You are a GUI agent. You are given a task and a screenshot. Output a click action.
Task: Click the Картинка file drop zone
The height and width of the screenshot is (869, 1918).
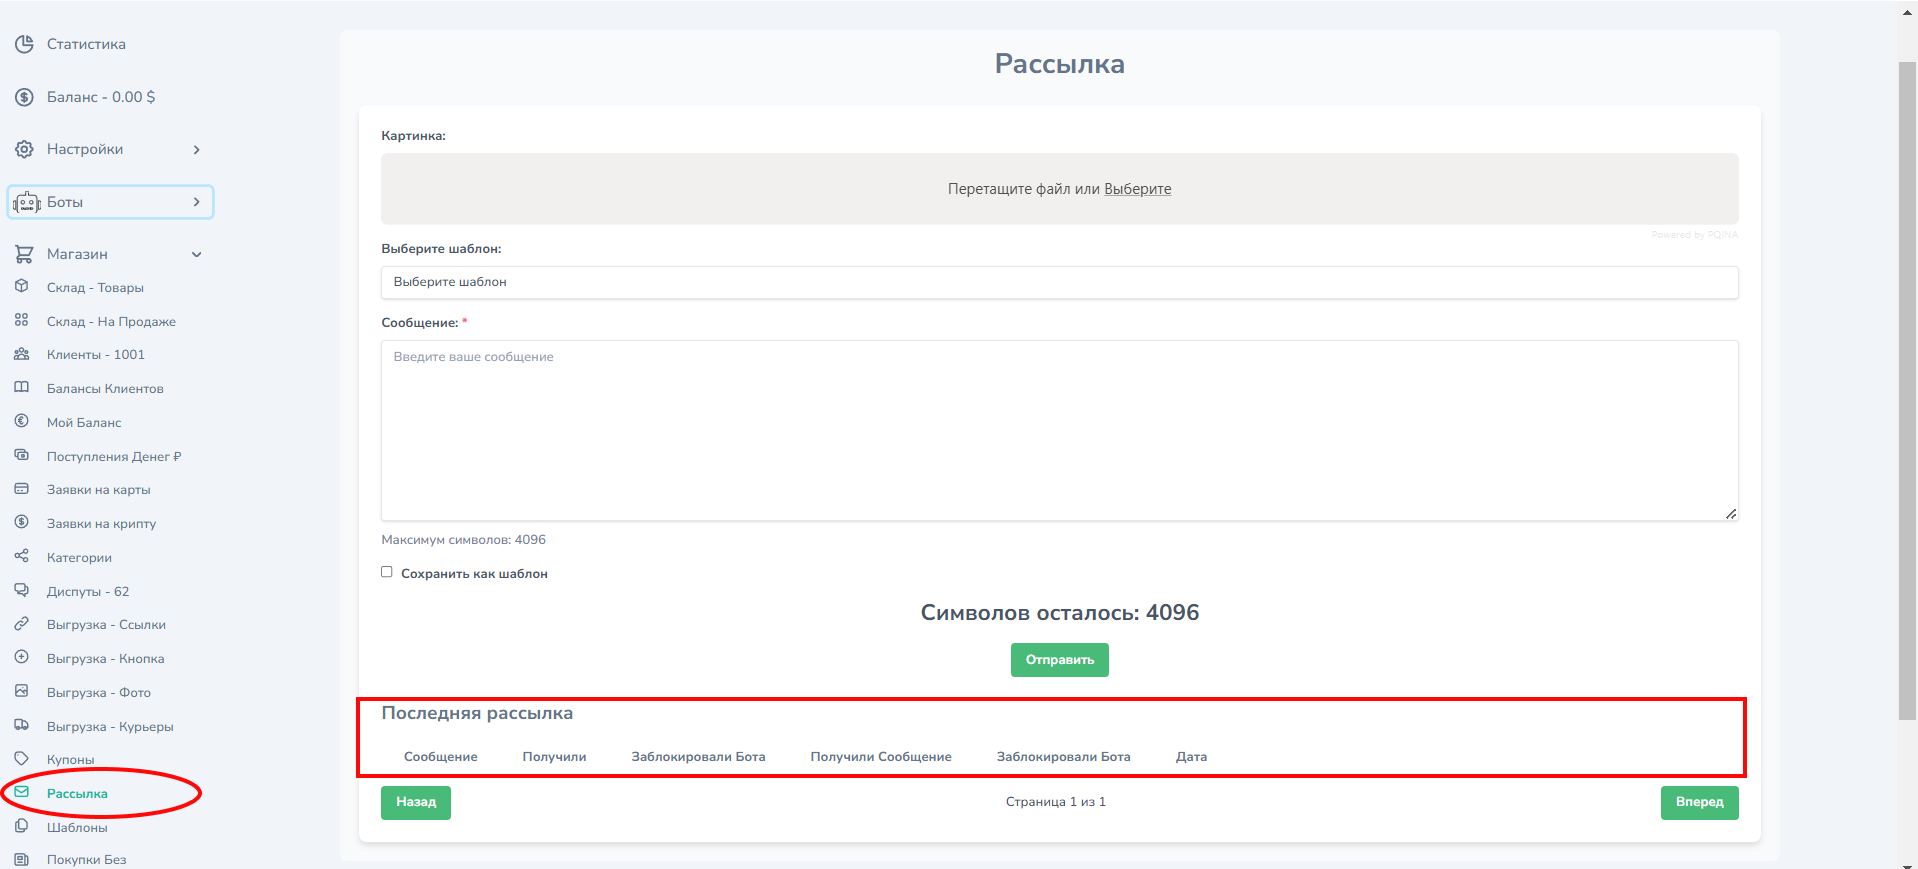point(1059,189)
